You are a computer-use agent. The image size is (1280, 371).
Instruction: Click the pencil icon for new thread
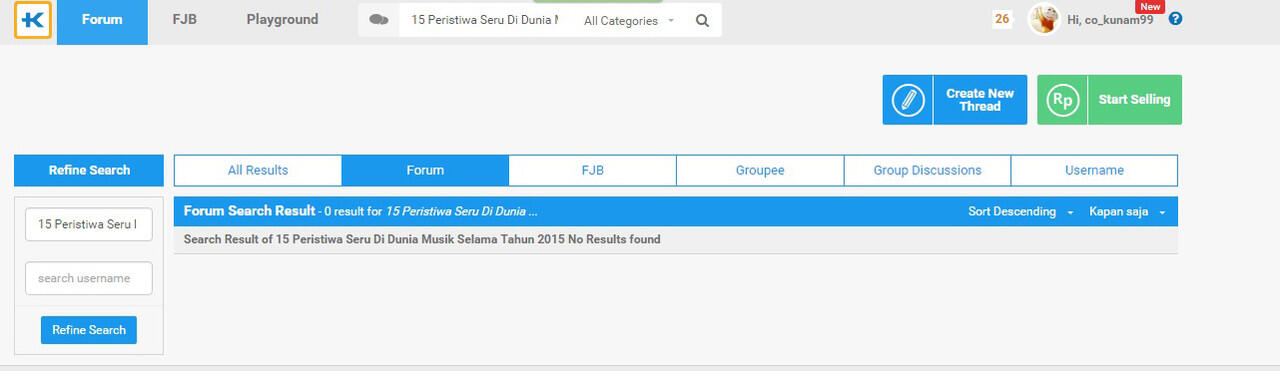pyautogui.click(x=907, y=100)
